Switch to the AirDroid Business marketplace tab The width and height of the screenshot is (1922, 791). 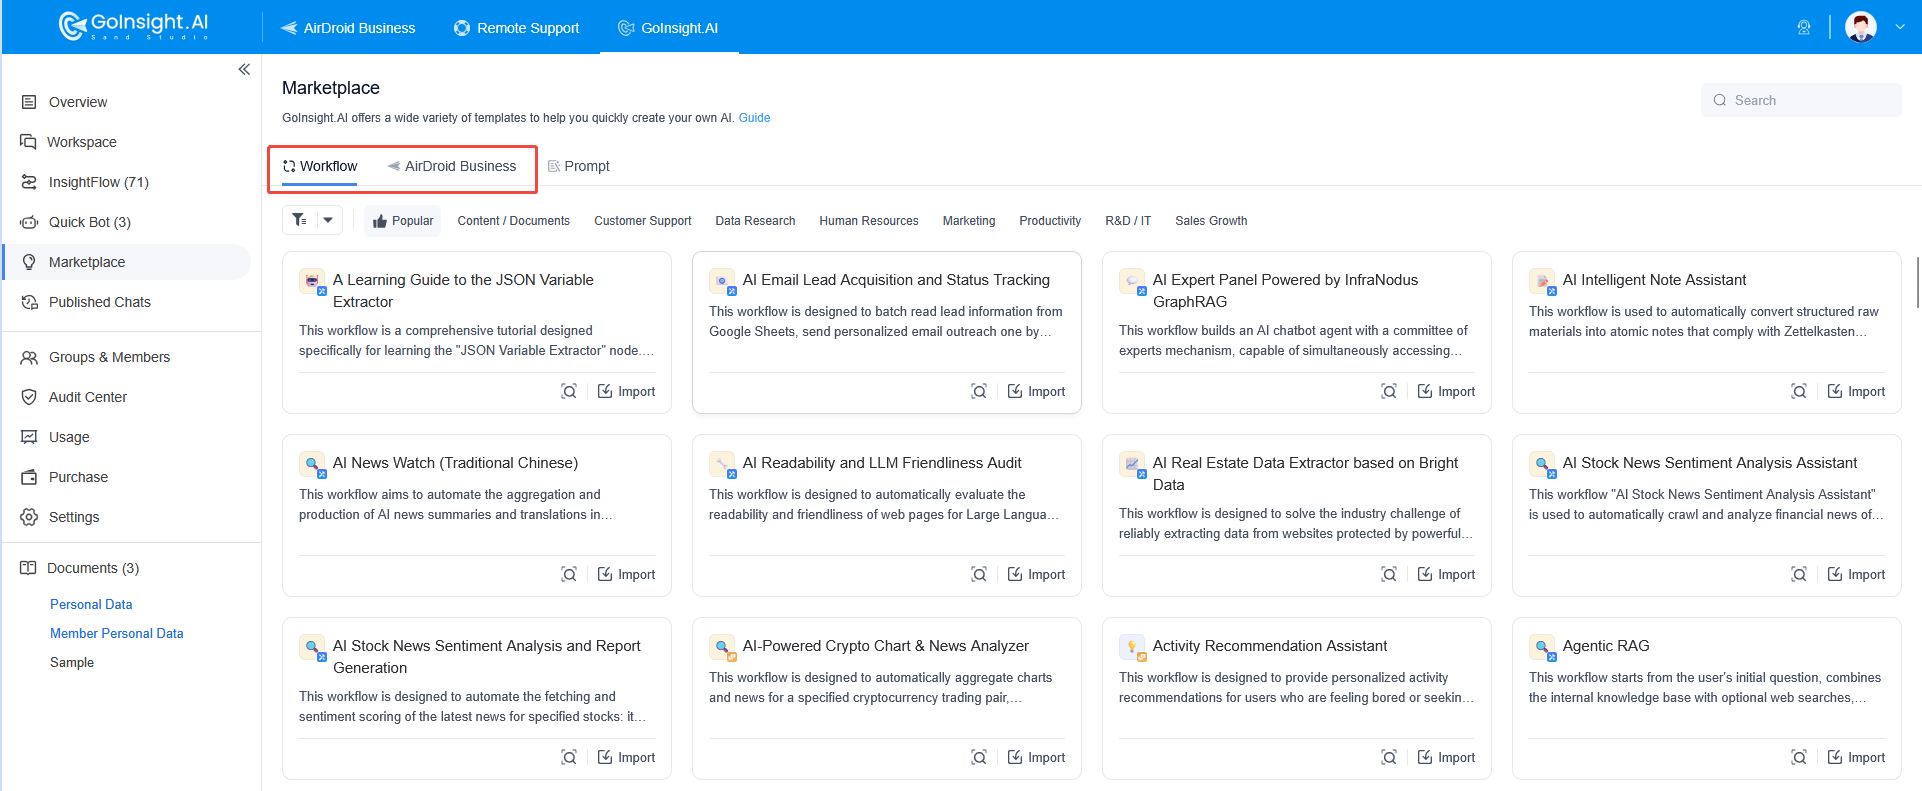pyautogui.click(x=452, y=166)
